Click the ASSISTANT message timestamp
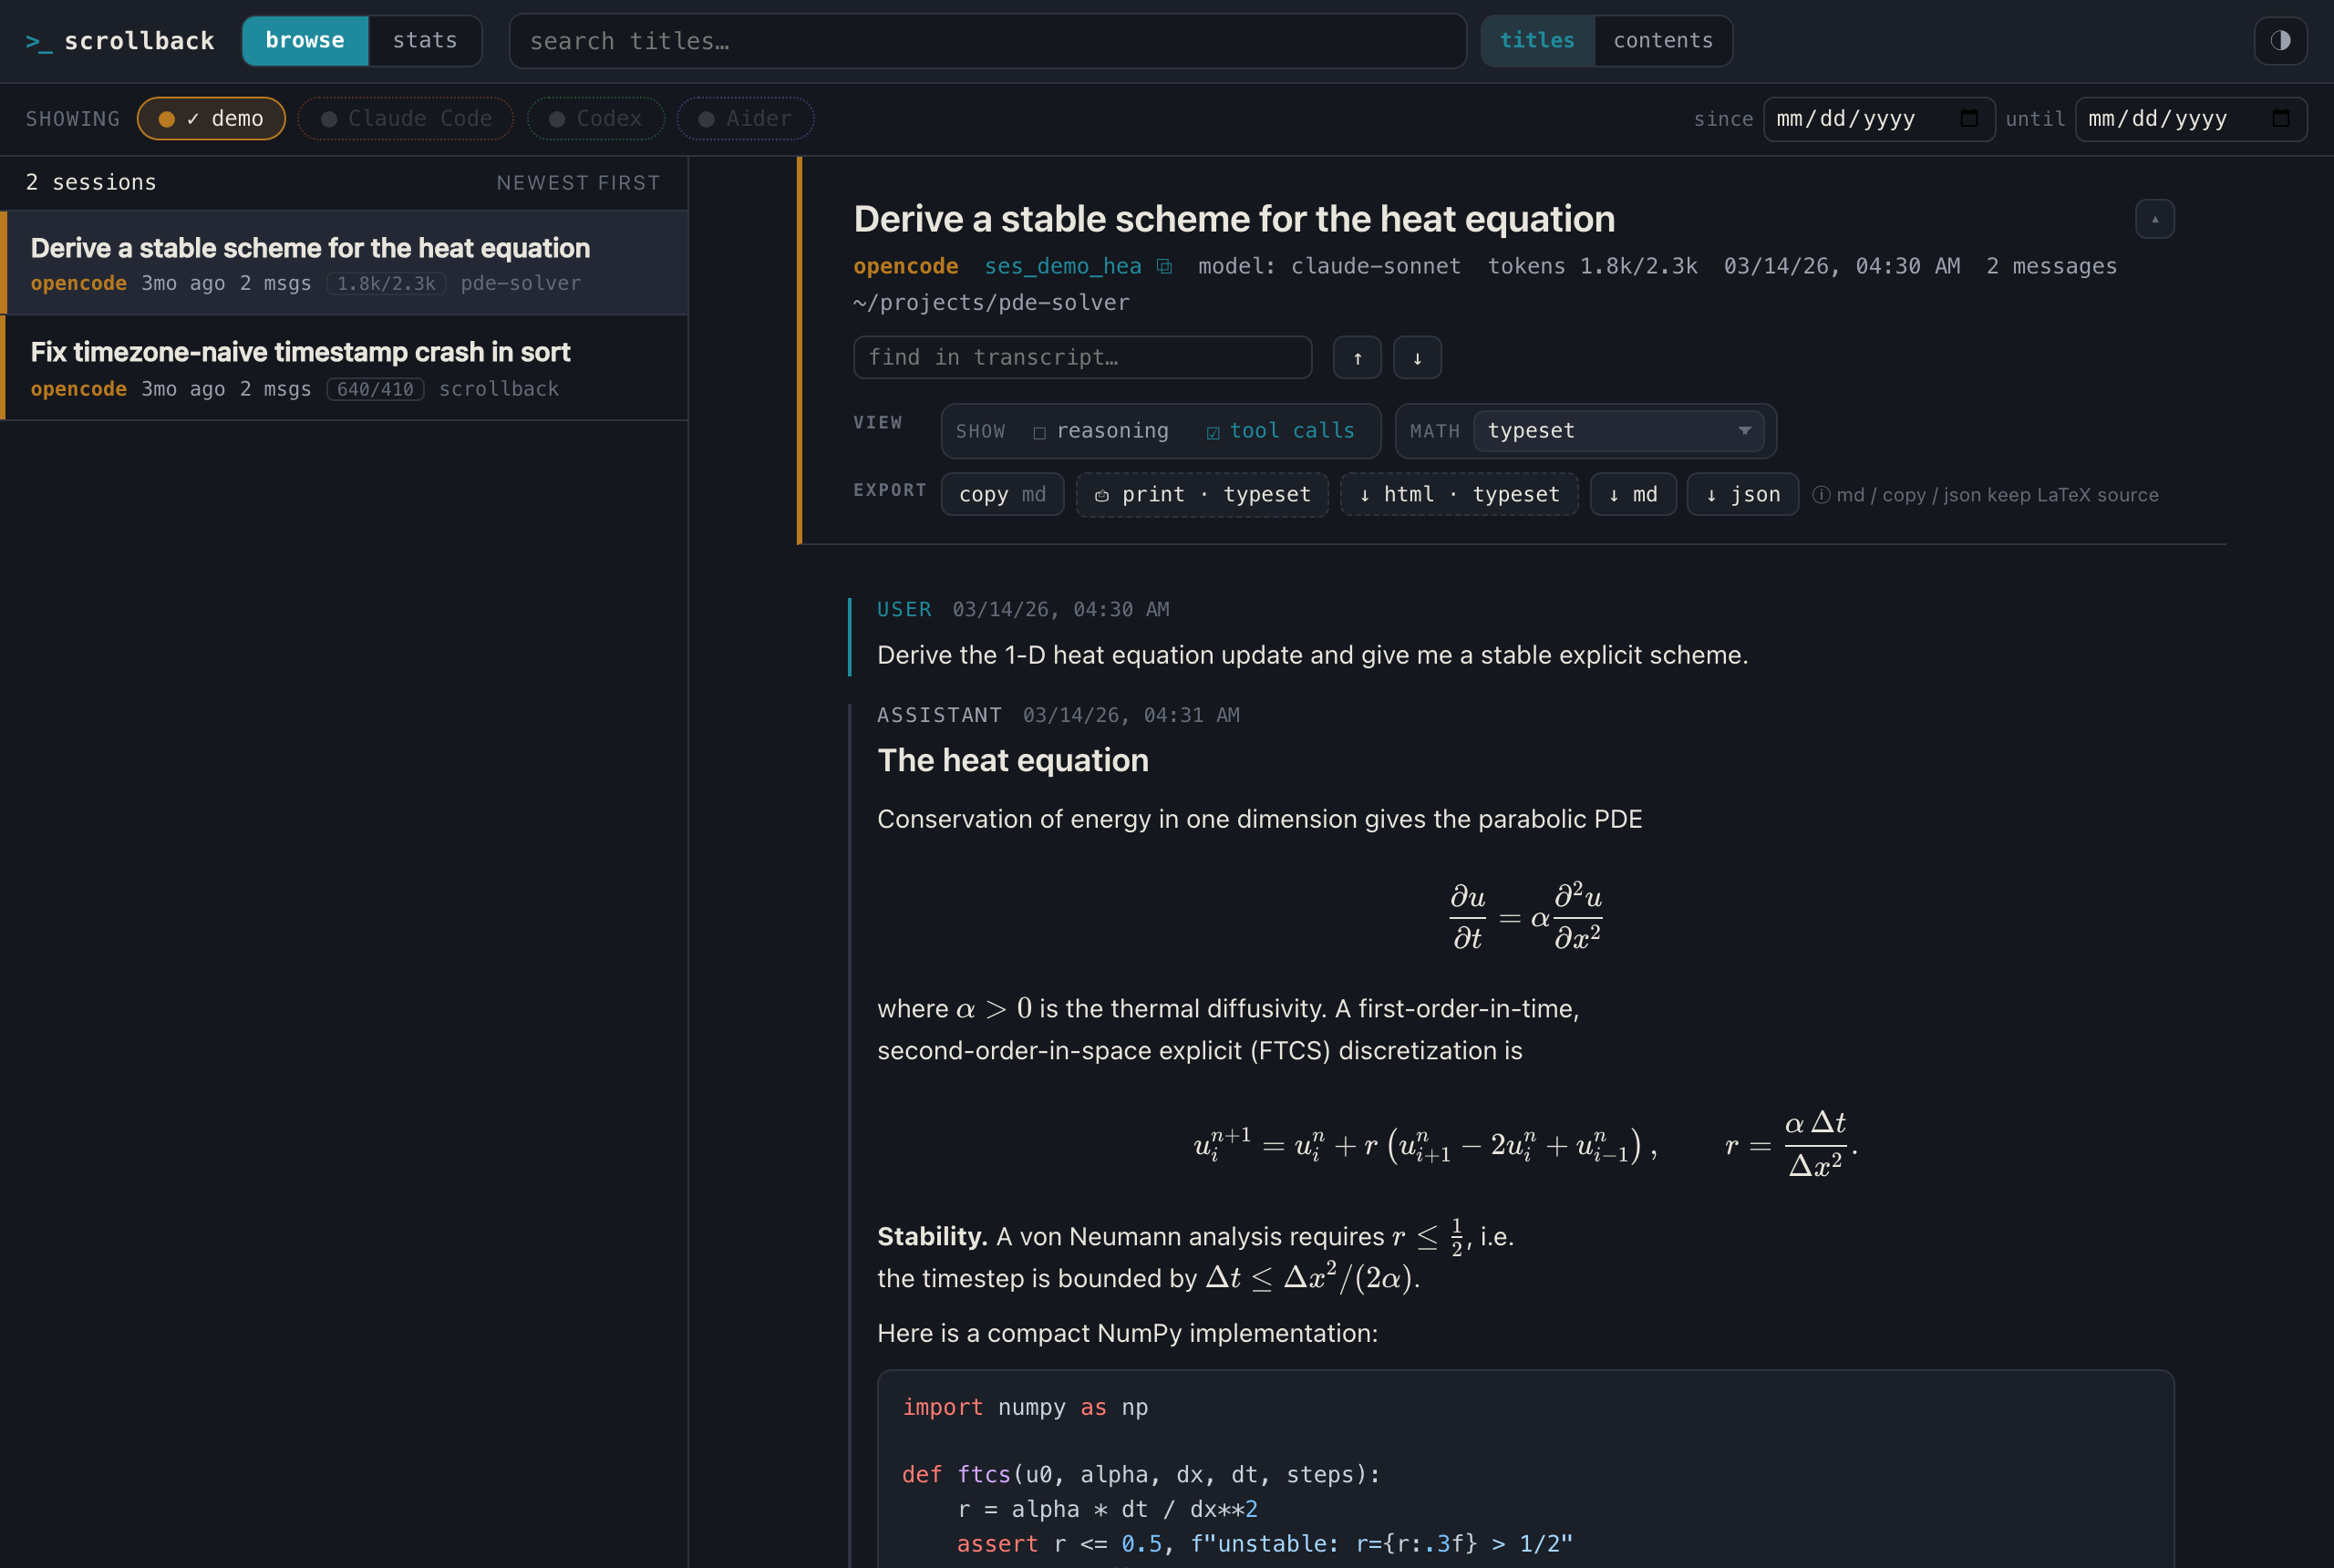 [x=1130, y=716]
